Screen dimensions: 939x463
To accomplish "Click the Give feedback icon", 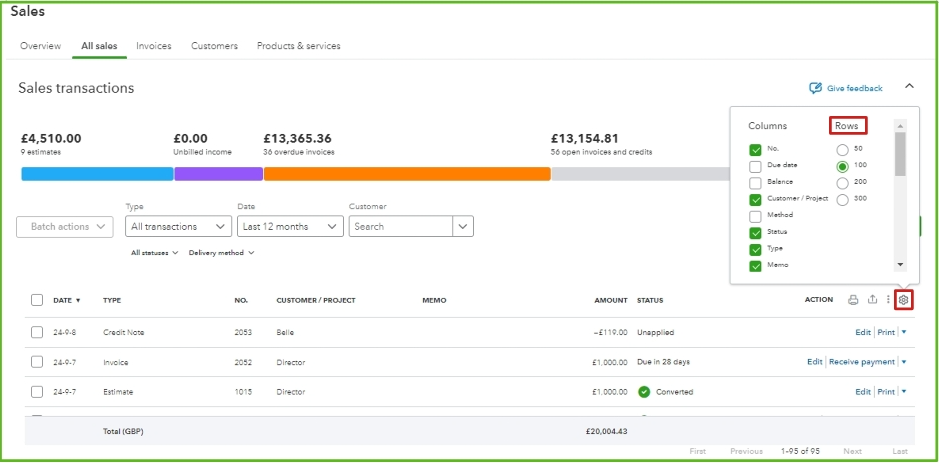I will [815, 88].
